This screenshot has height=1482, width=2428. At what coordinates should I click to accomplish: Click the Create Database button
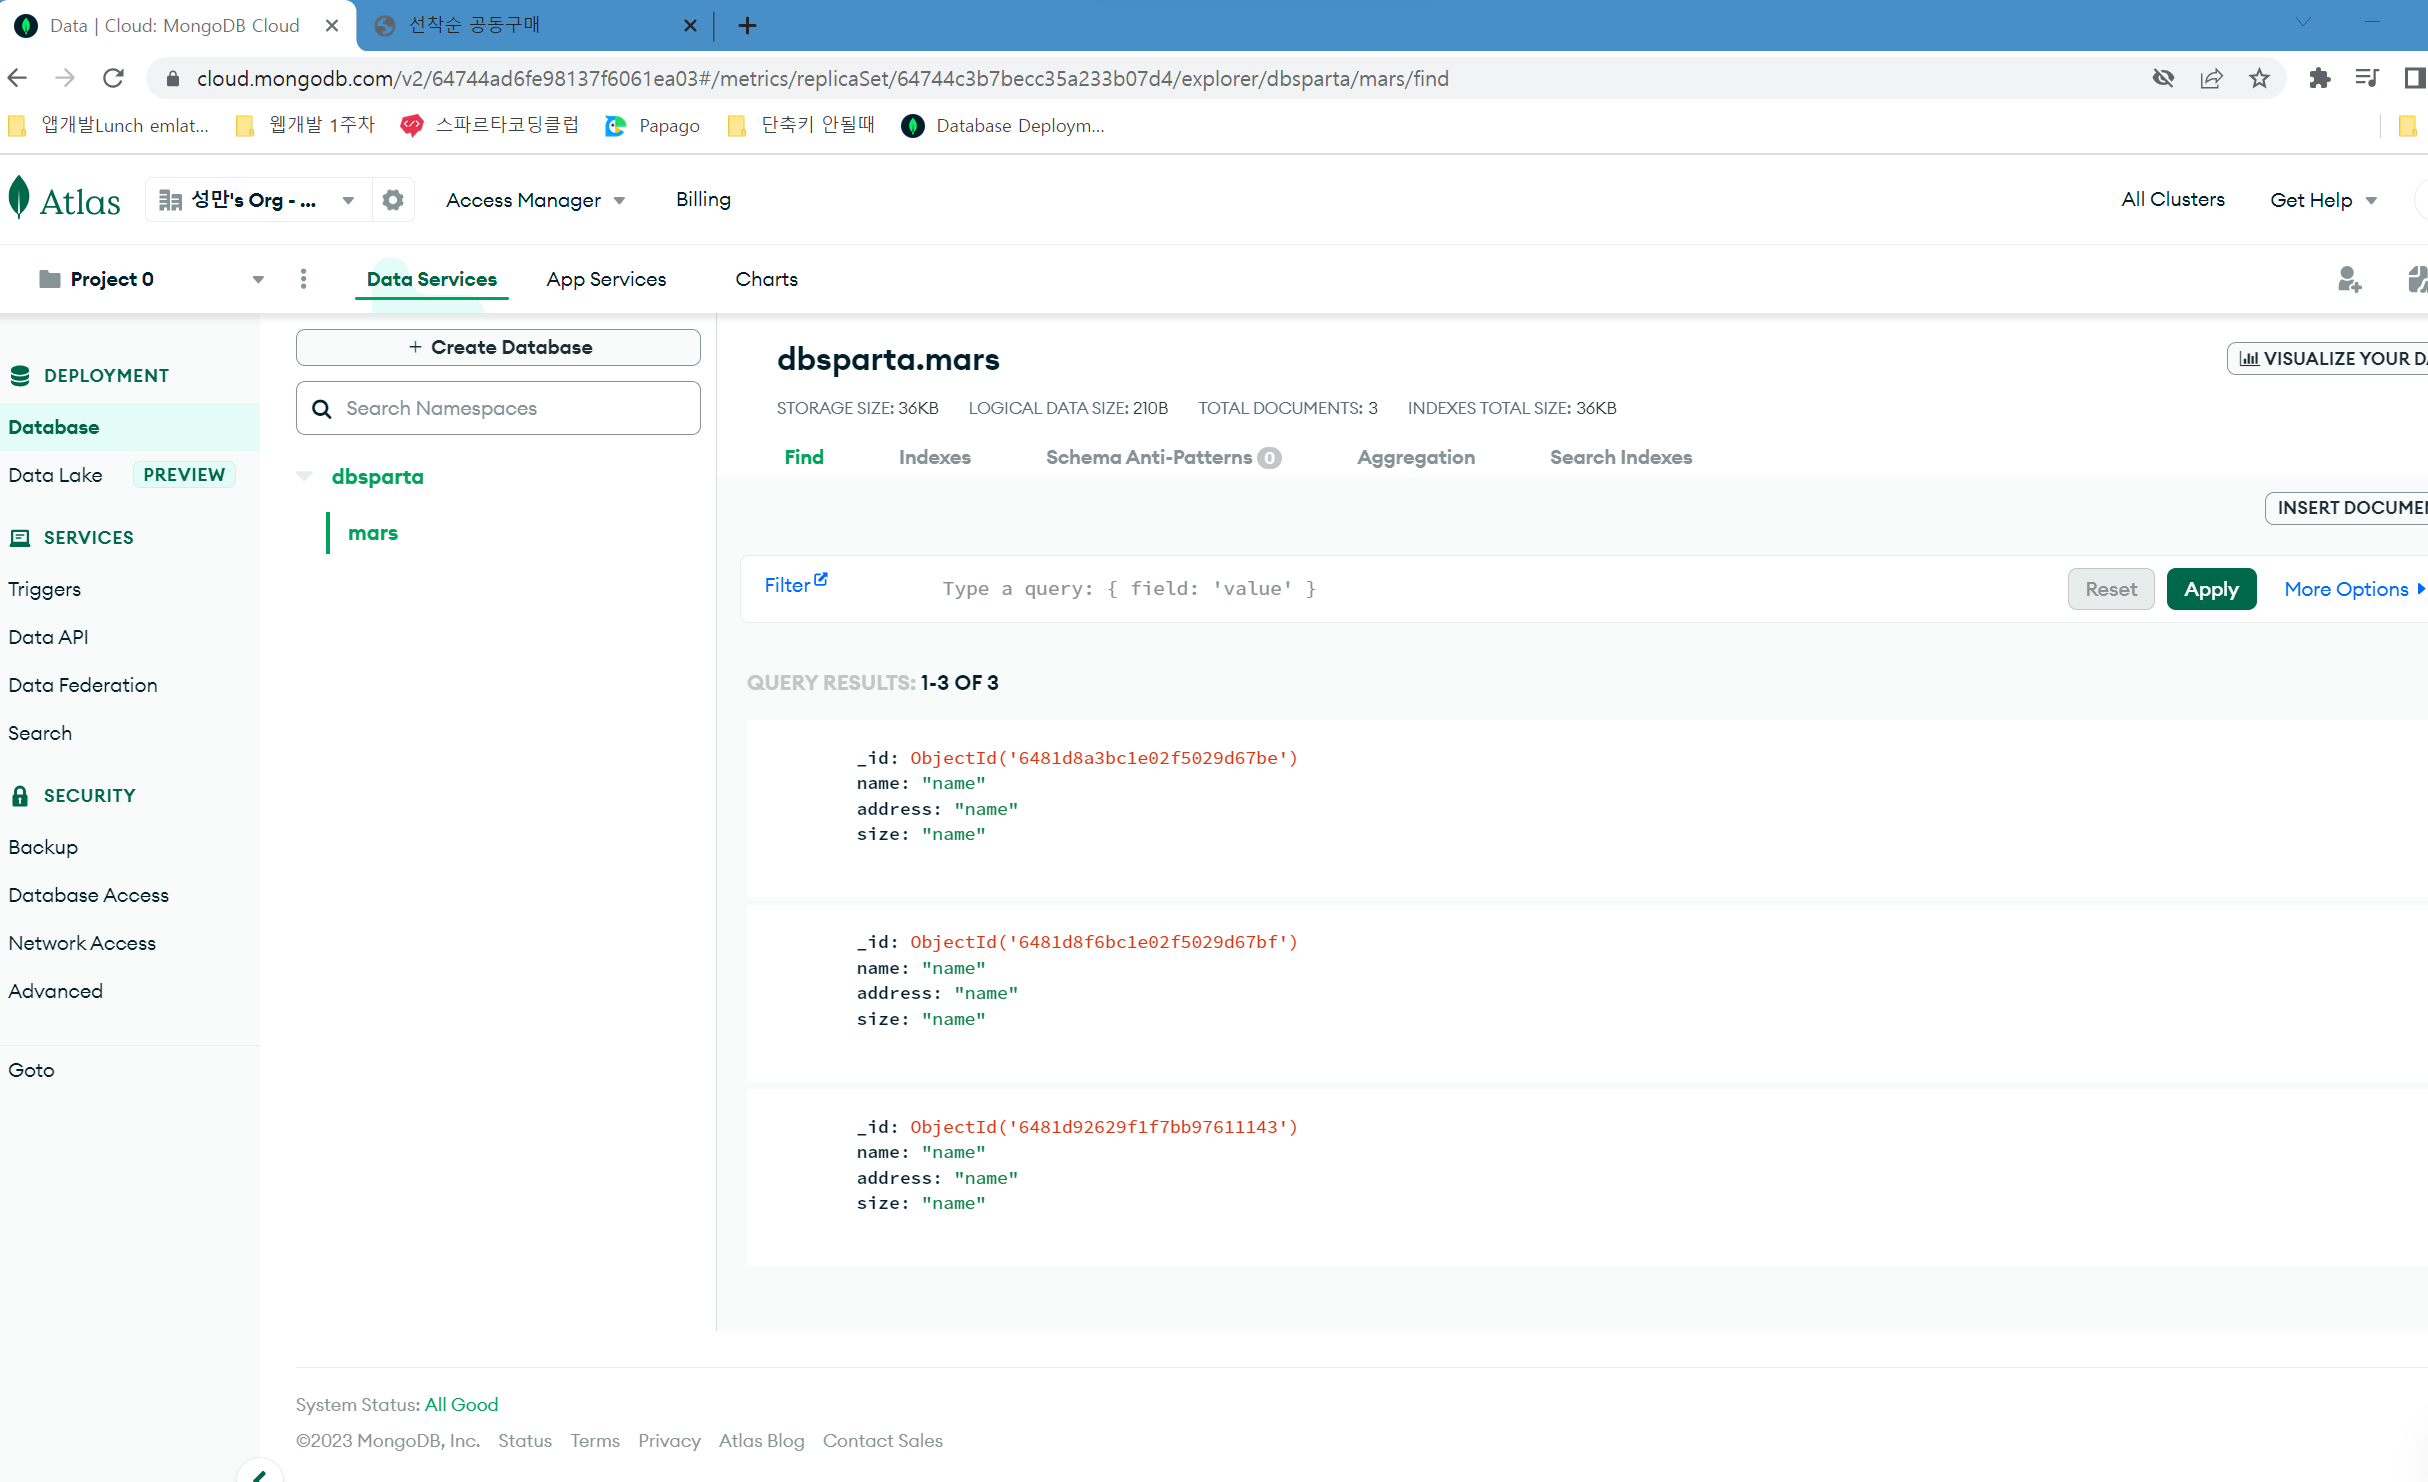point(498,347)
